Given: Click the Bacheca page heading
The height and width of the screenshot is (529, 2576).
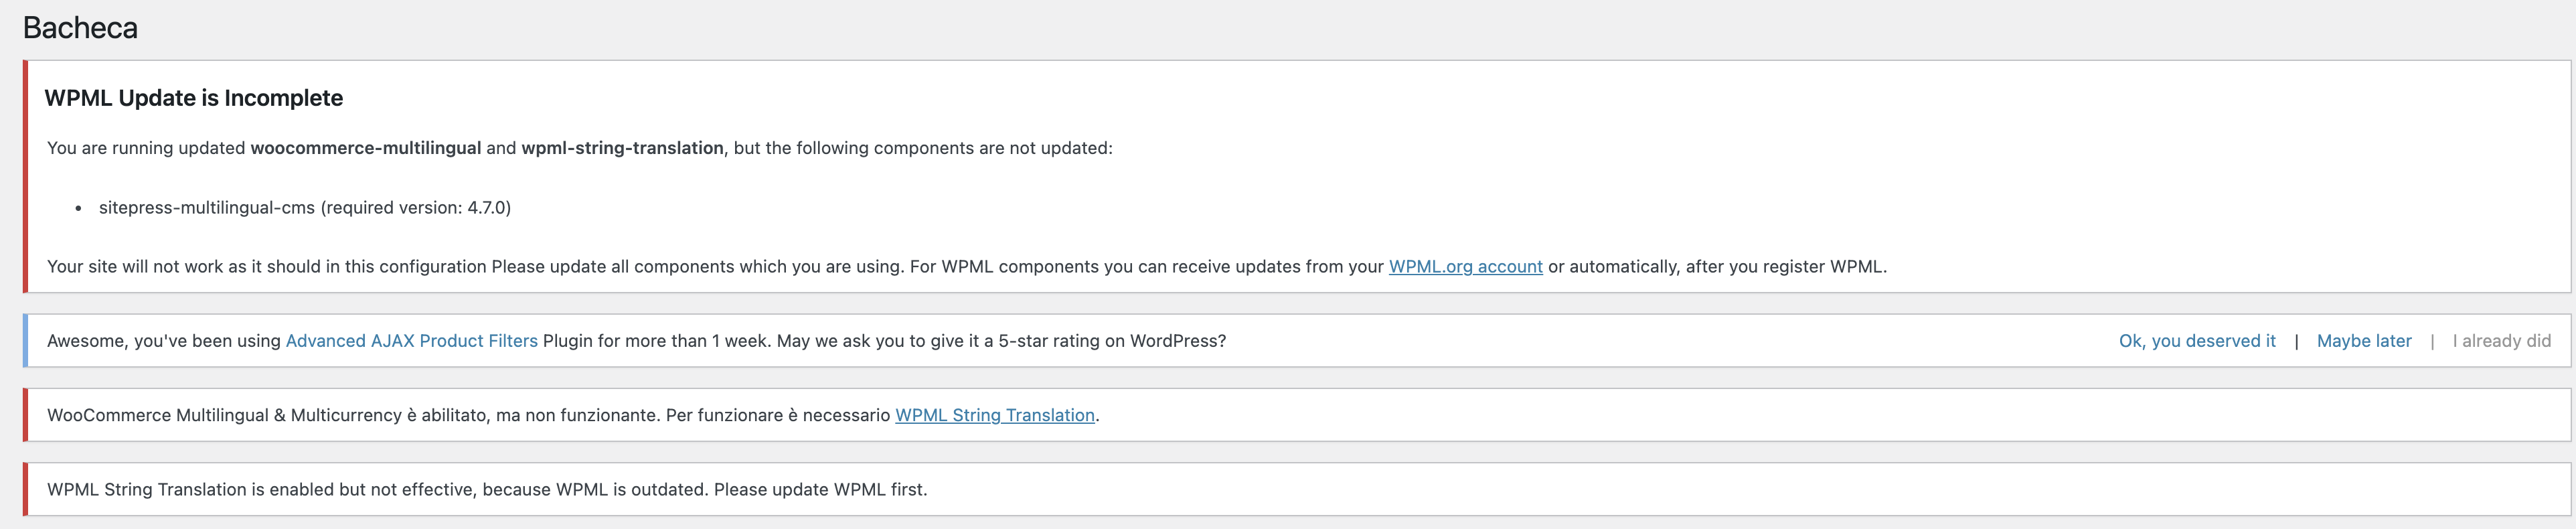Looking at the screenshot, I should (80, 28).
